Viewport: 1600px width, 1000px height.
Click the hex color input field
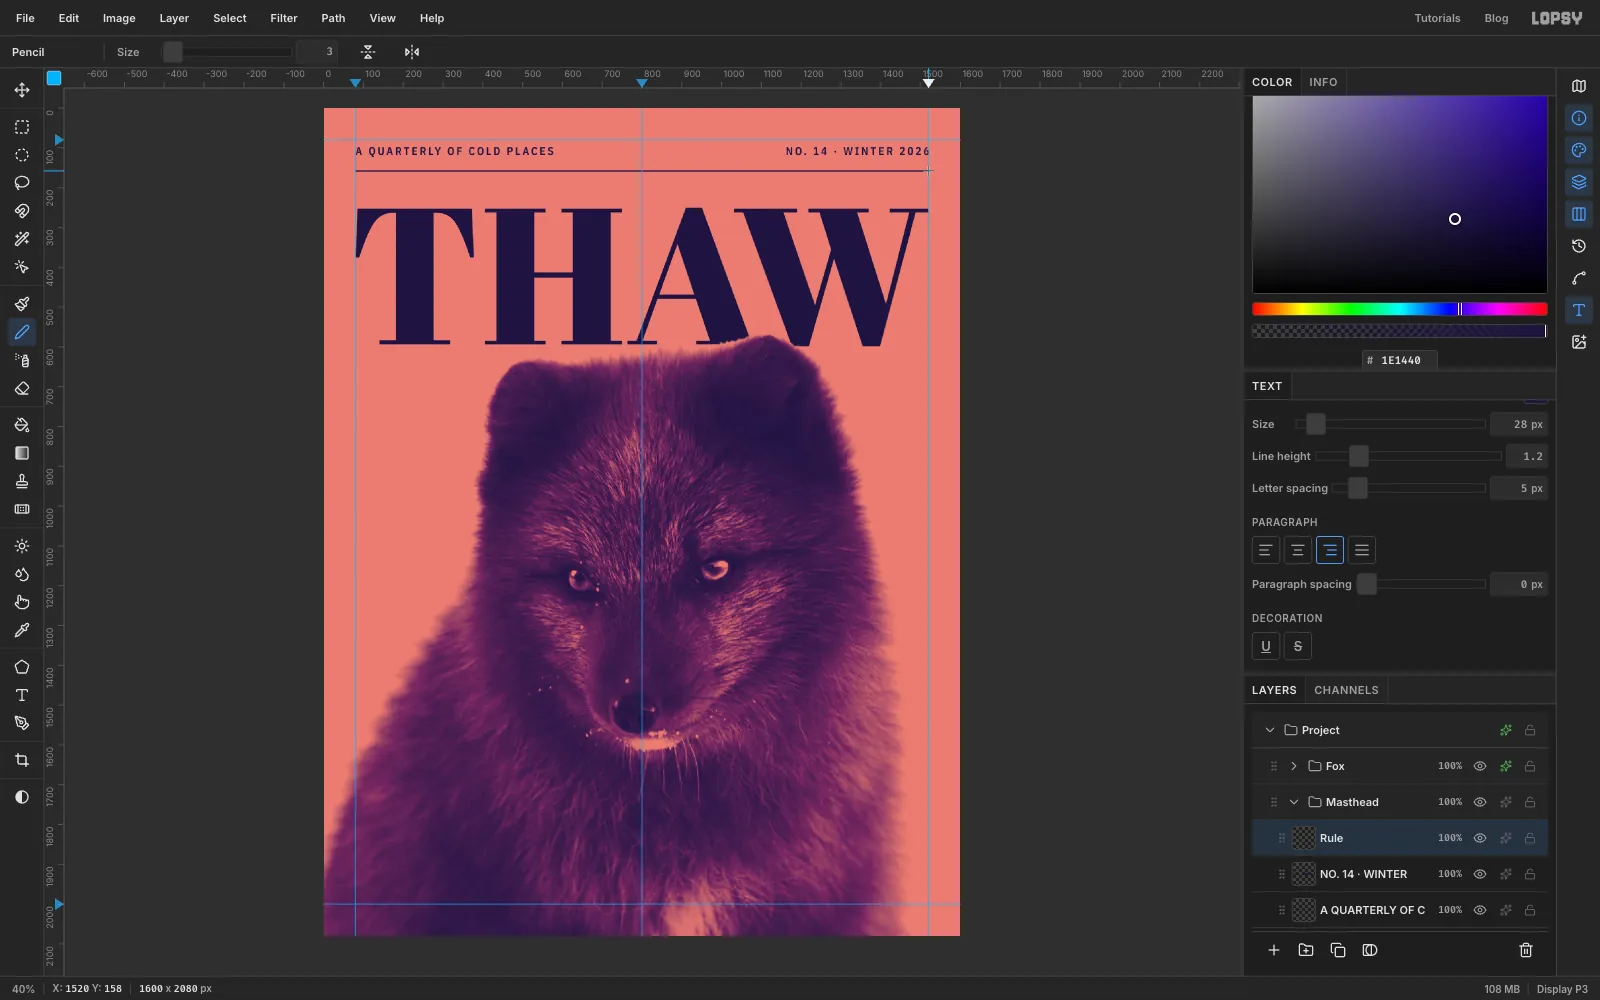point(1400,360)
